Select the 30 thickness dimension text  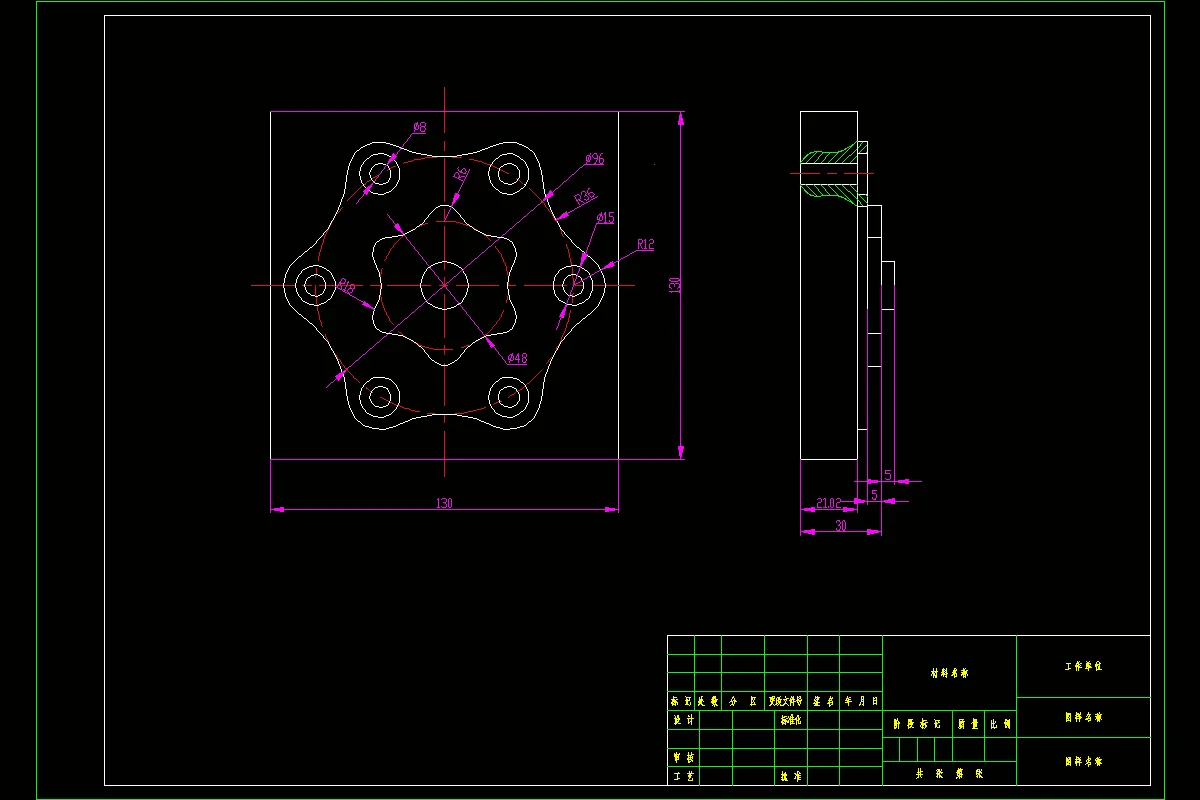(x=840, y=525)
